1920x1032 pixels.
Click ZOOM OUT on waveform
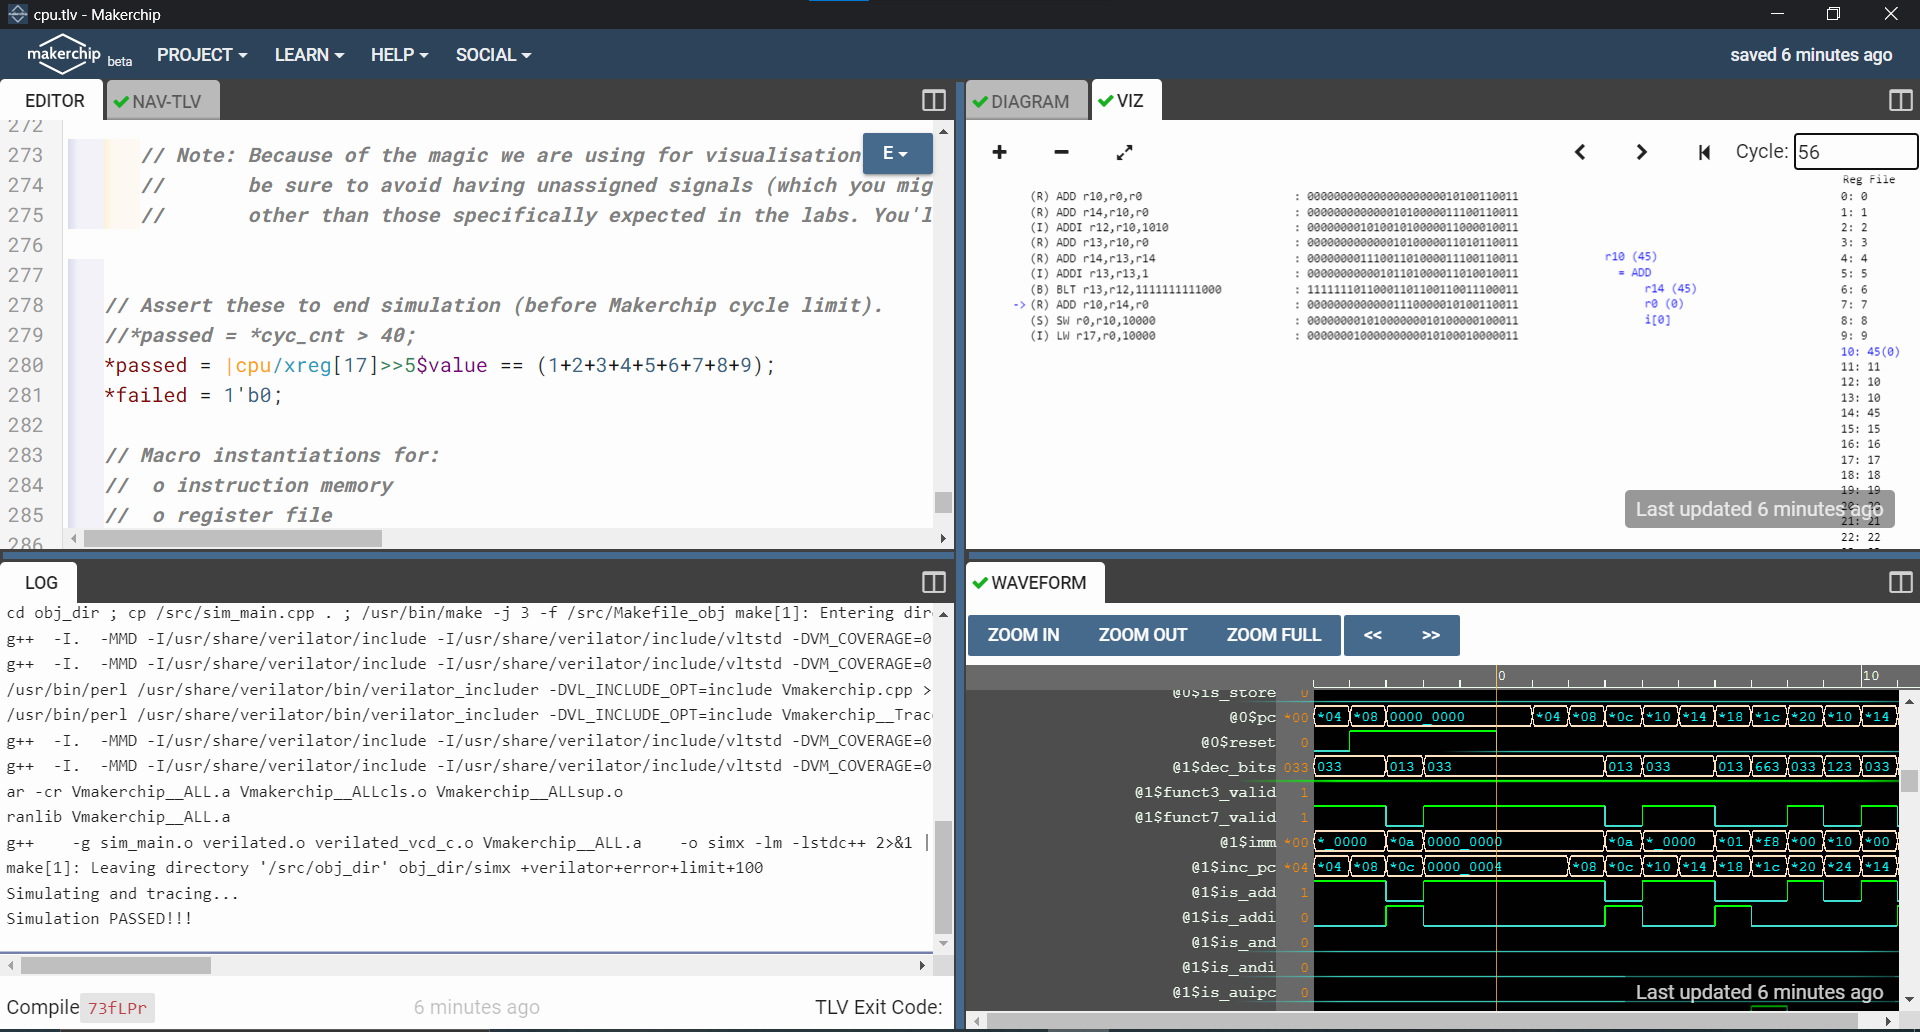[x=1142, y=635]
